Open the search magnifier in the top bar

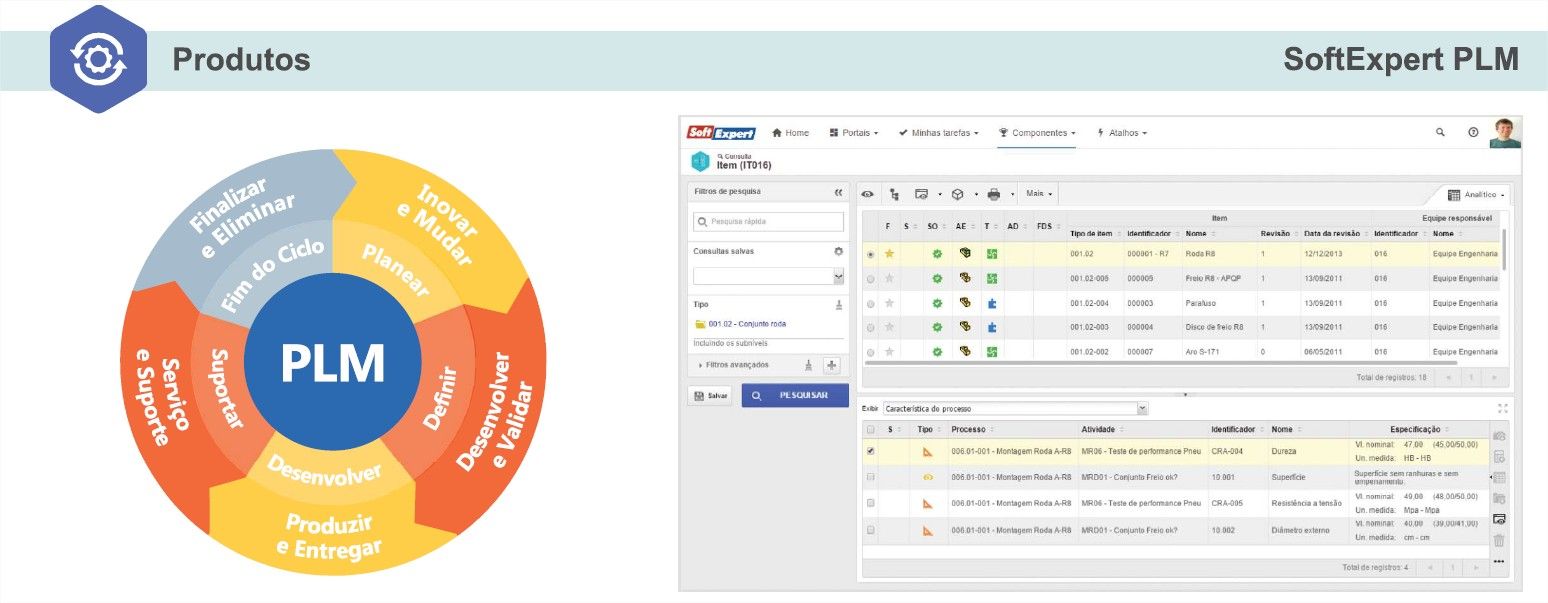click(x=1440, y=133)
